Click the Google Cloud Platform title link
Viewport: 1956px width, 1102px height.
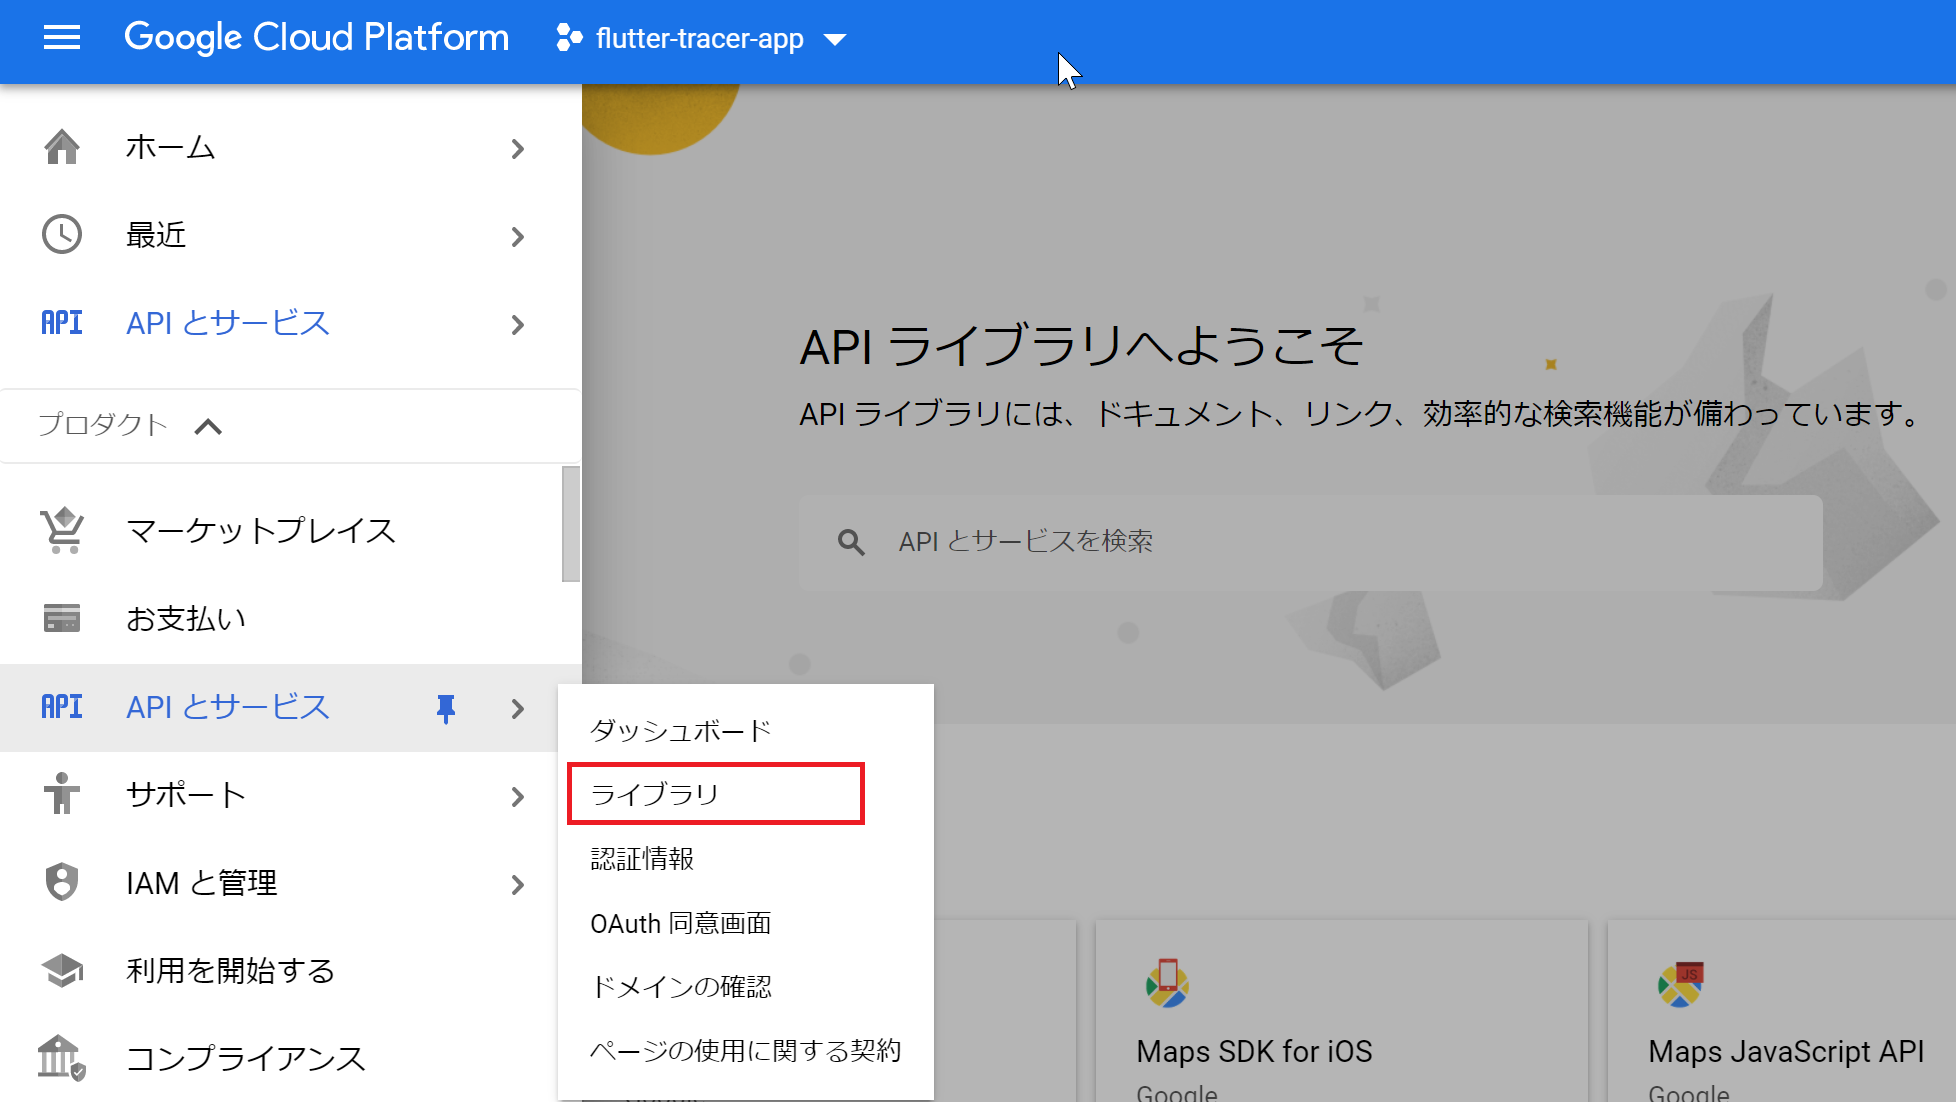pyautogui.click(x=316, y=38)
